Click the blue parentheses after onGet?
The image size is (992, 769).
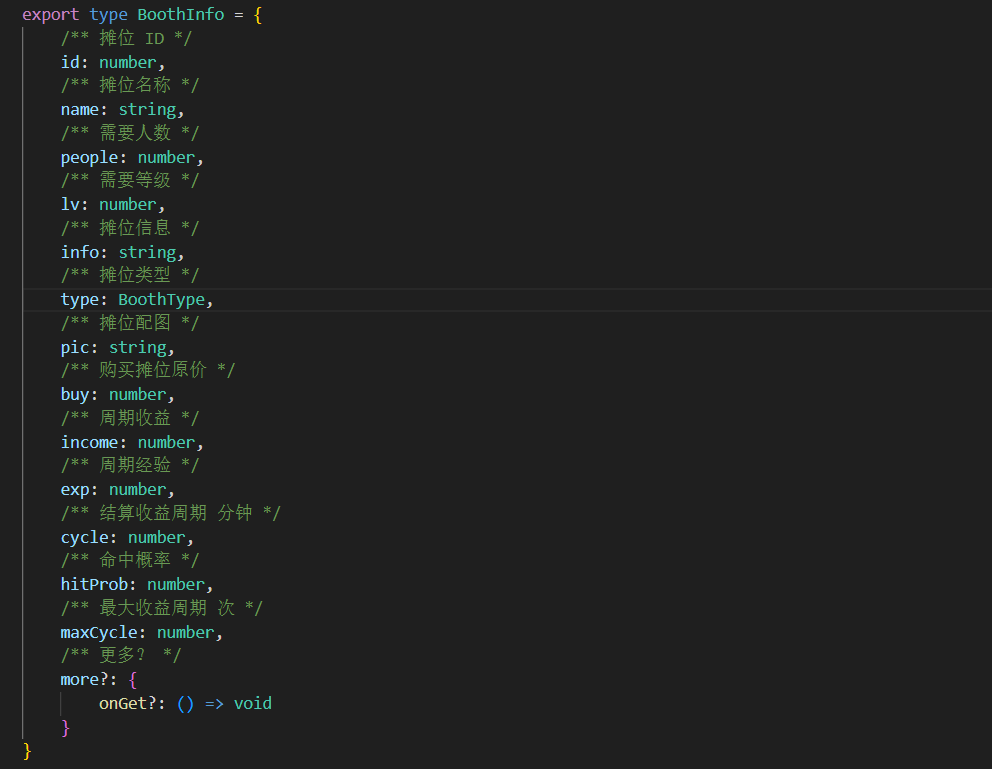[185, 704]
